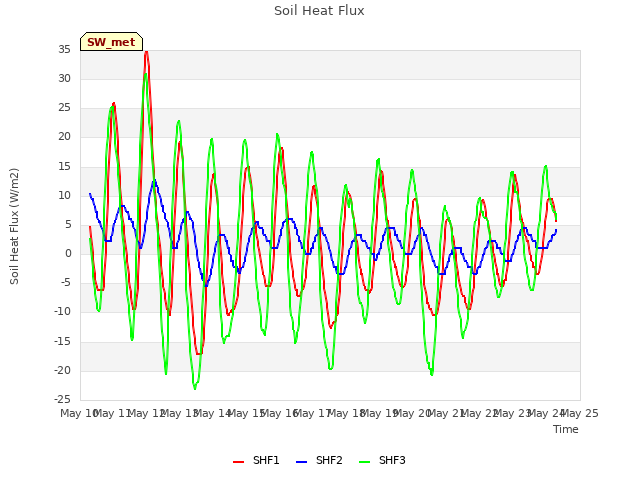Click the red SHF1 legend color marker
This screenshot has width=640, height=480.
click(x=238, y=462)
